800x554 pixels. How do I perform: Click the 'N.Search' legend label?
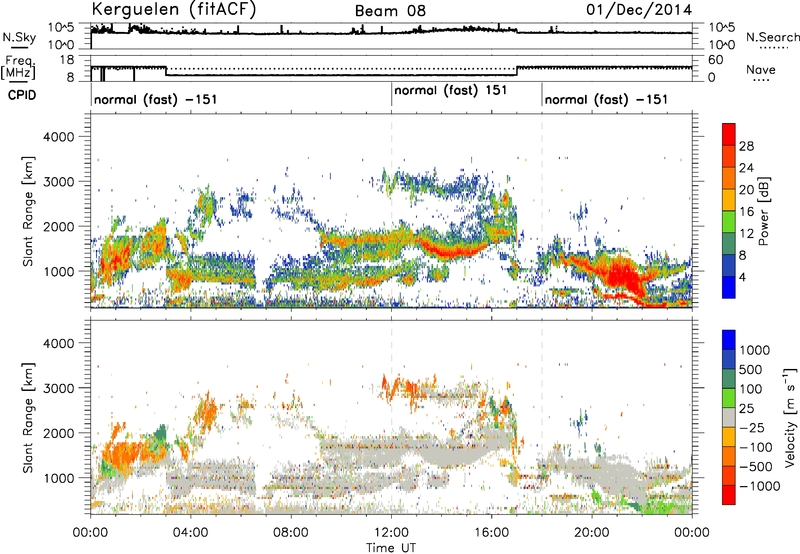coord(772,37)
